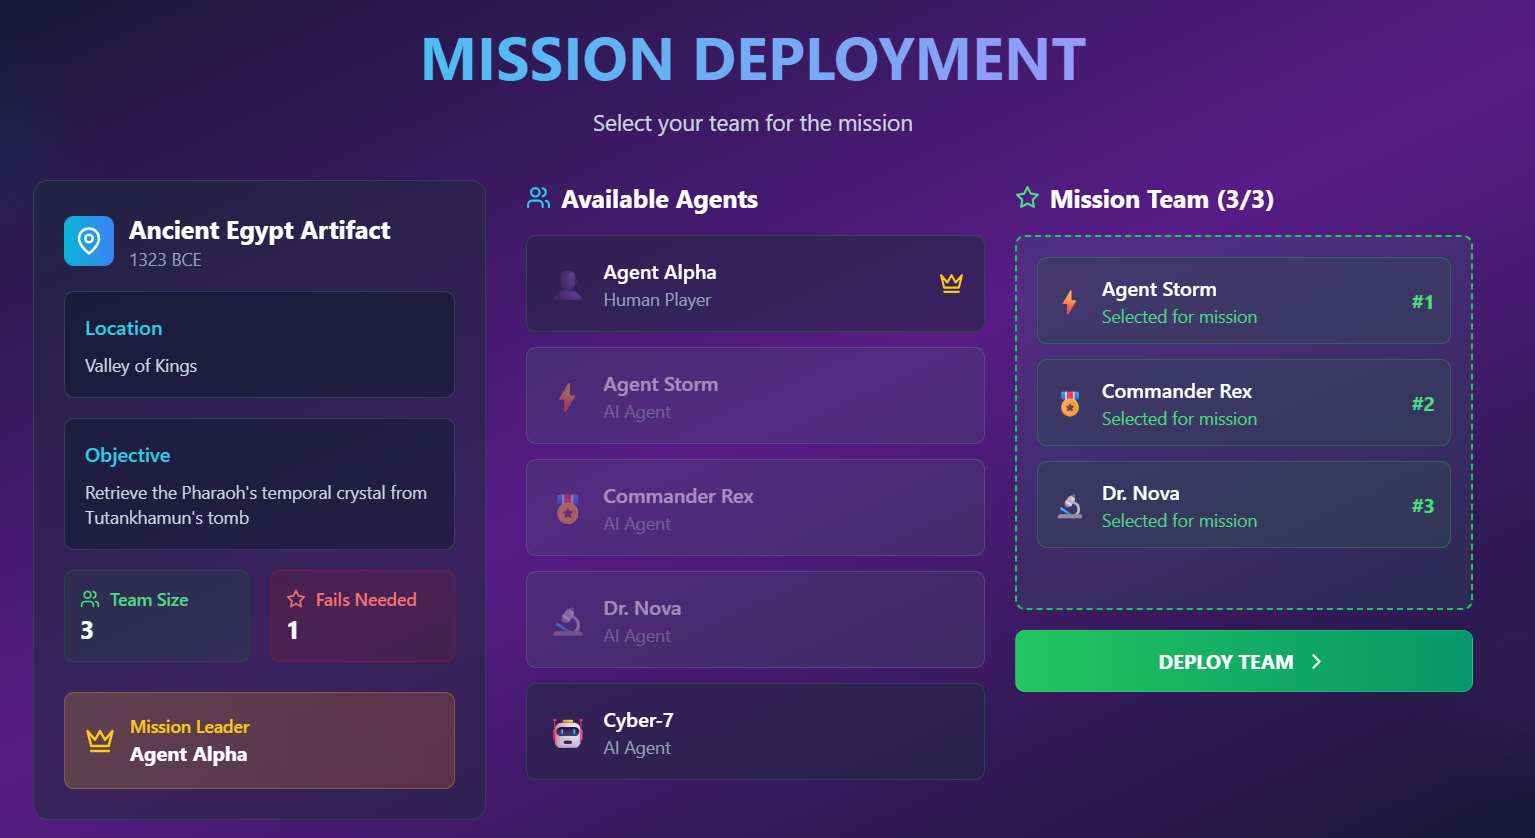Click 'Select your team for the mission' subtitle

coord(753,123)
